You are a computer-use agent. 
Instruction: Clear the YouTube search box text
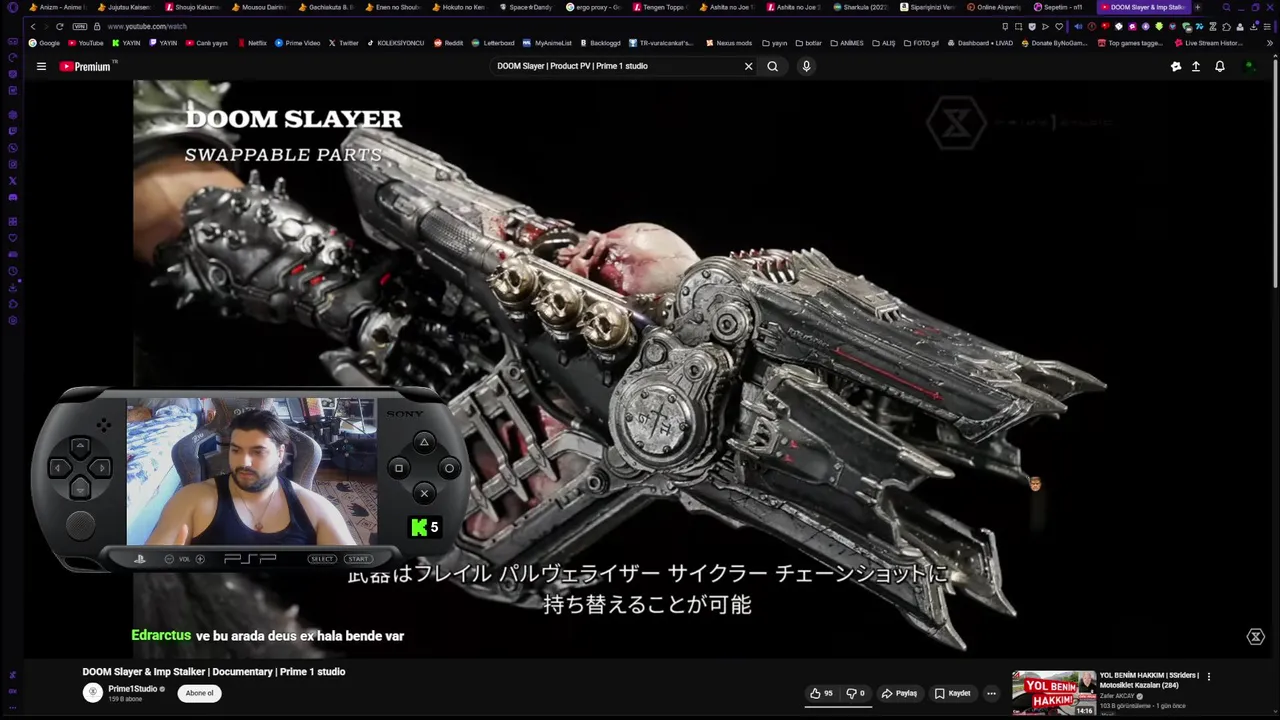pyautogui.click(x=748, y=66)
